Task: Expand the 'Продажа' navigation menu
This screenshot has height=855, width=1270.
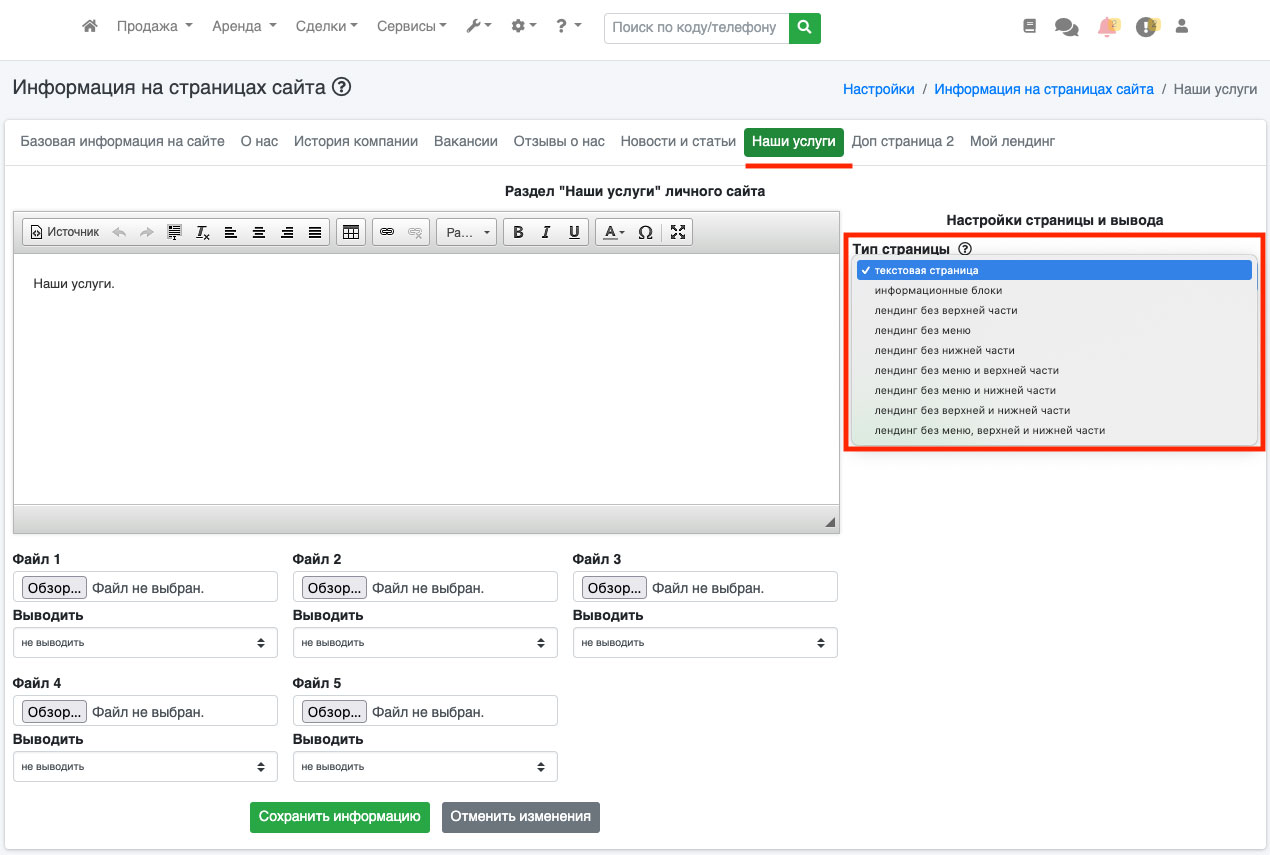Action: click(154, 27)
